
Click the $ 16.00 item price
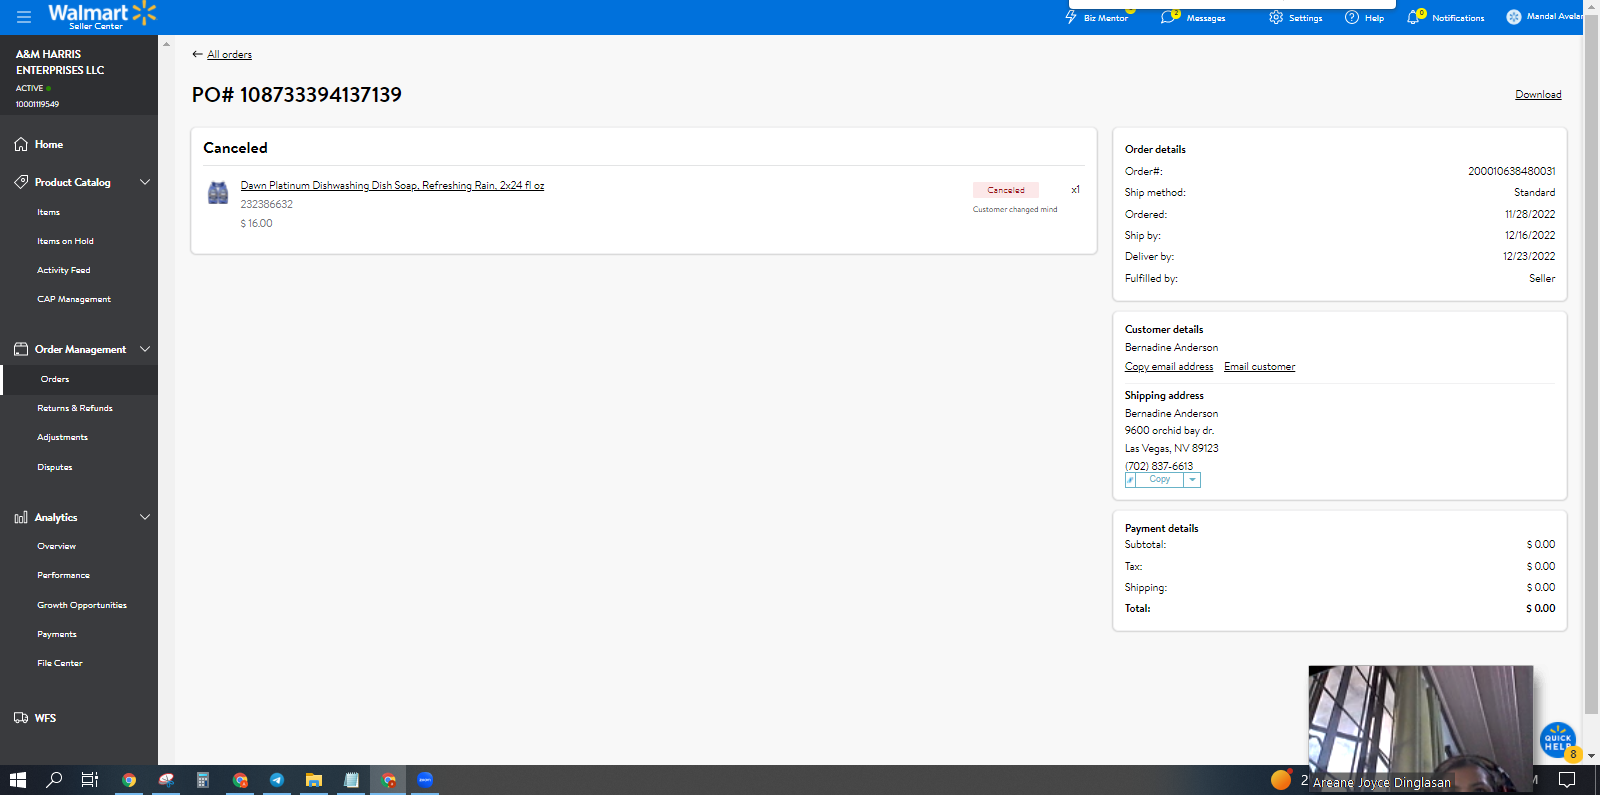point(256,224)
